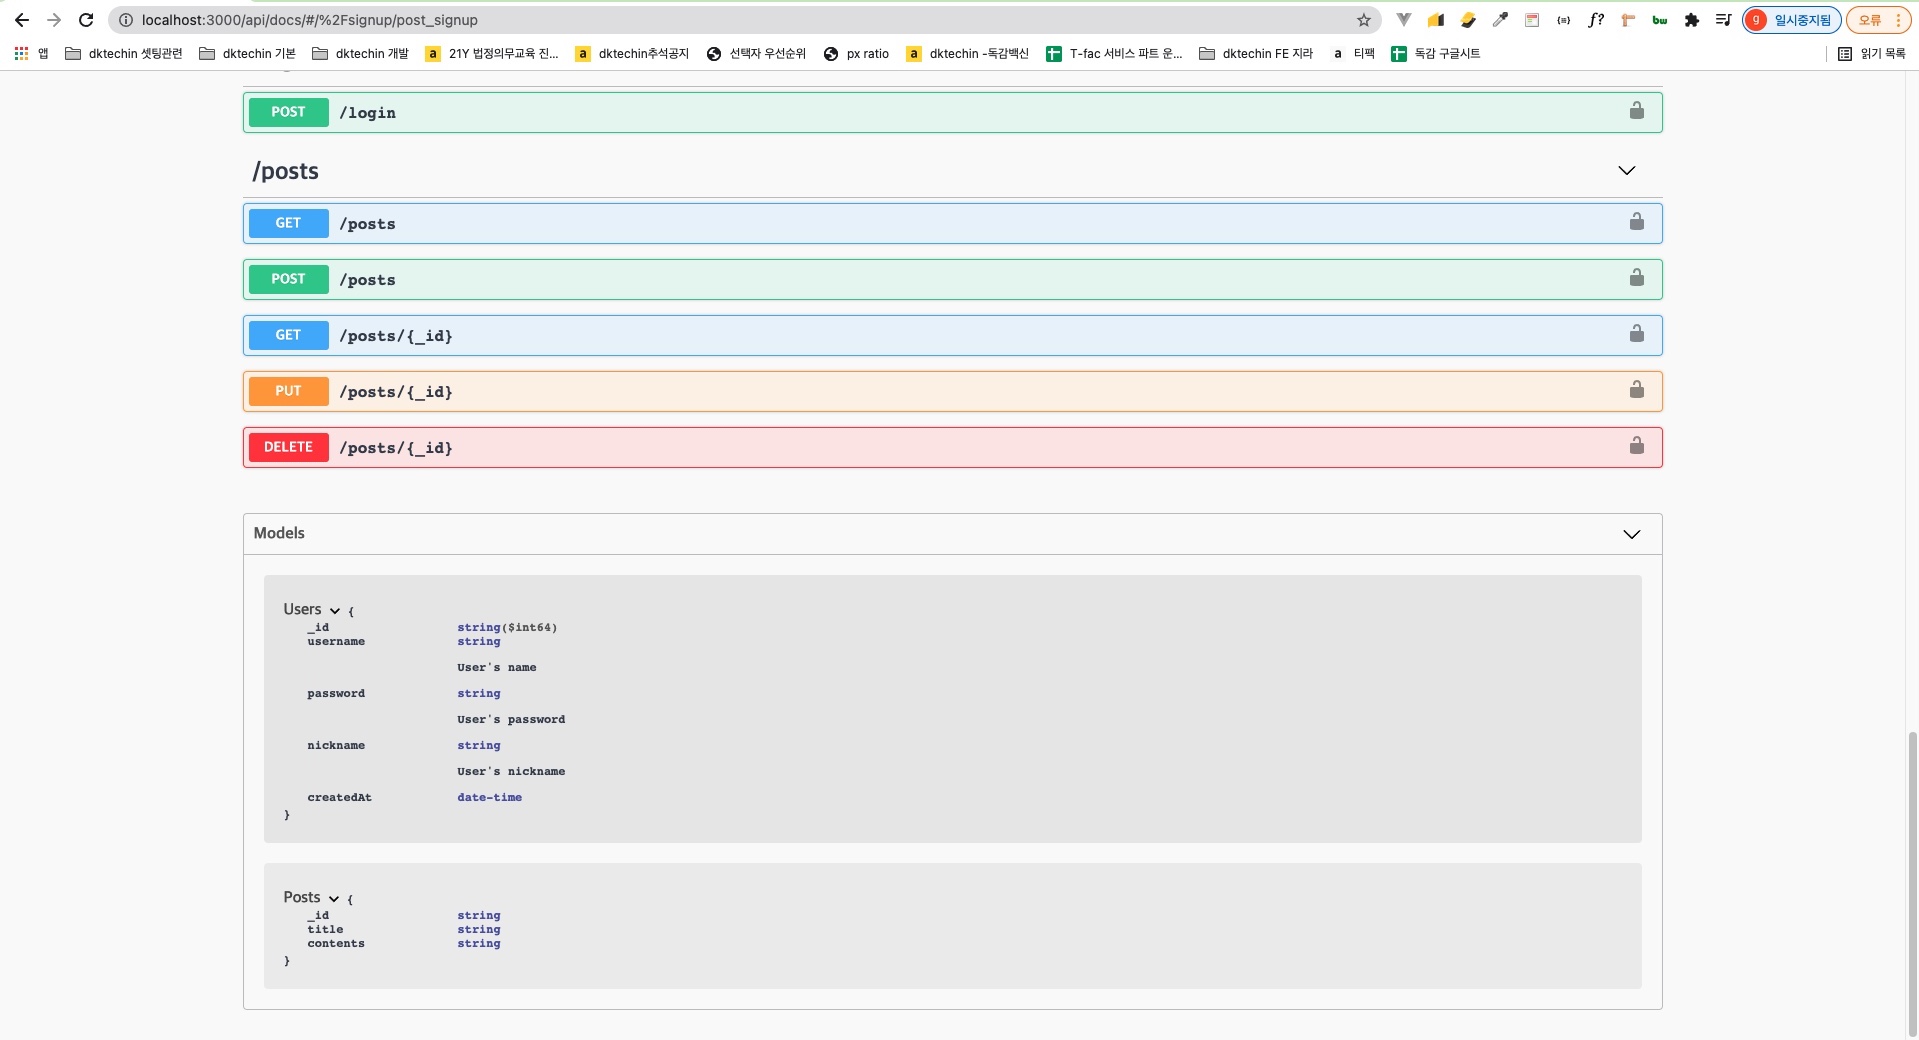Click the lock icon on PUT /posts/{_id}
Viewport: 1919px width, 1040px height.
coord(1636,390)
